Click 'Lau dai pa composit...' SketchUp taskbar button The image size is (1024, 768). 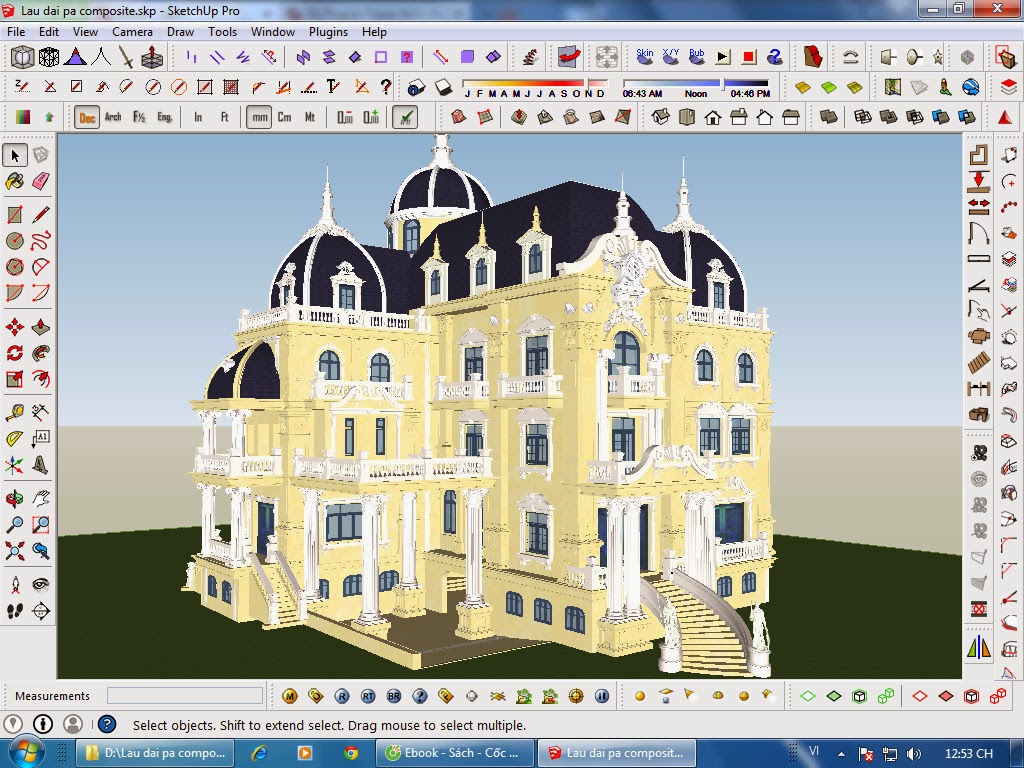(x=616, y=753)
